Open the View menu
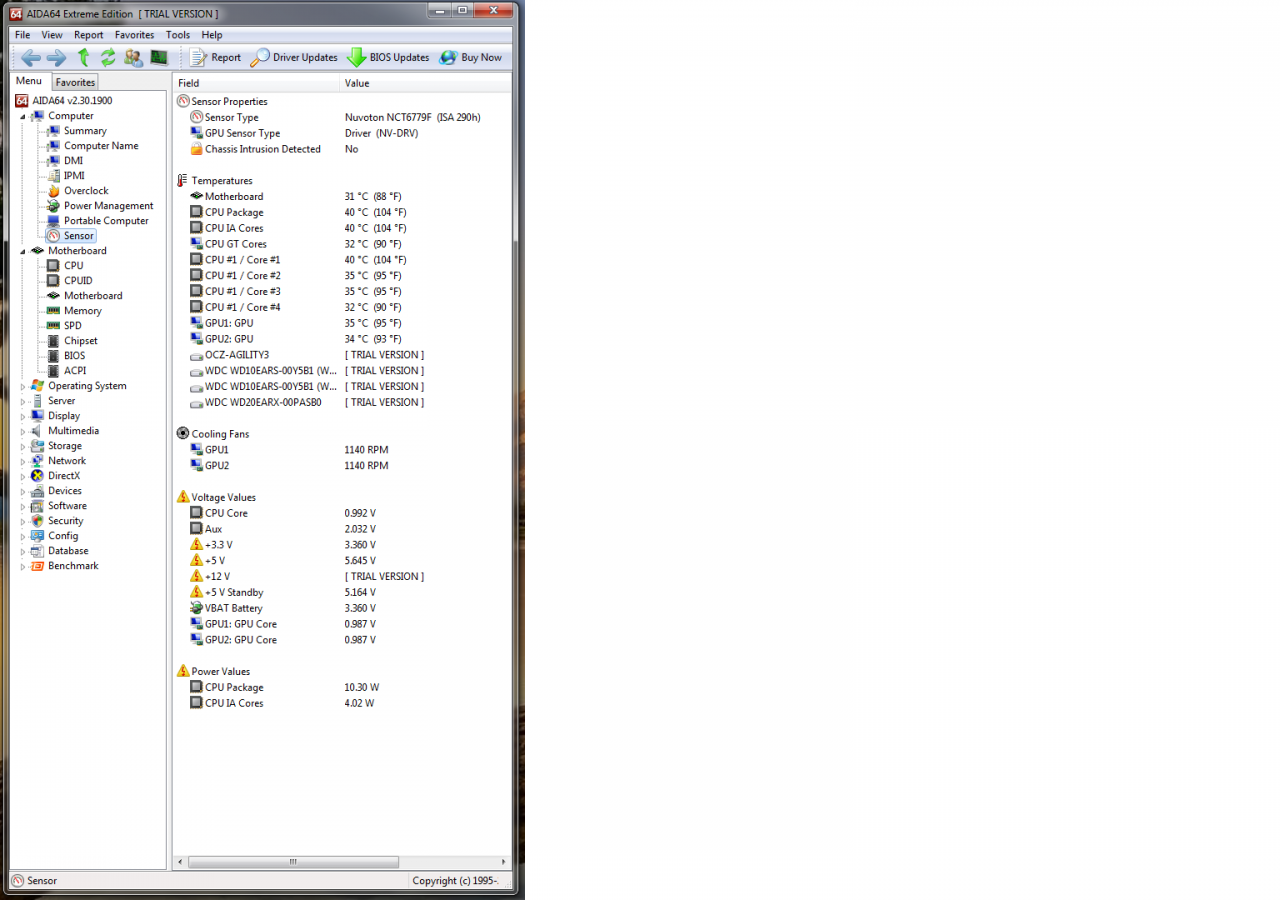This screenshot has width=1280, height=900. 52,35
